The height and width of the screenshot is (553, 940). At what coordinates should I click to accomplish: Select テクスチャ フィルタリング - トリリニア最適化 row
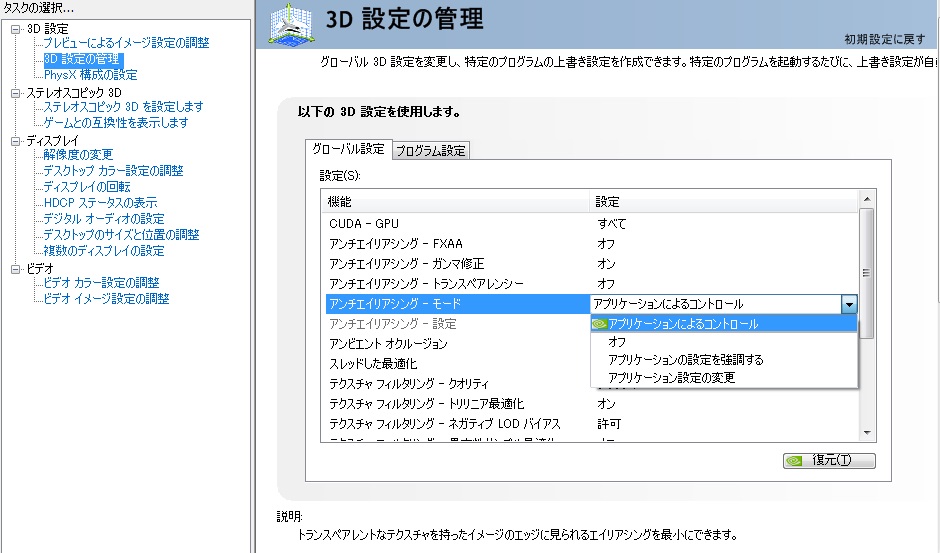tap(592, 404)
